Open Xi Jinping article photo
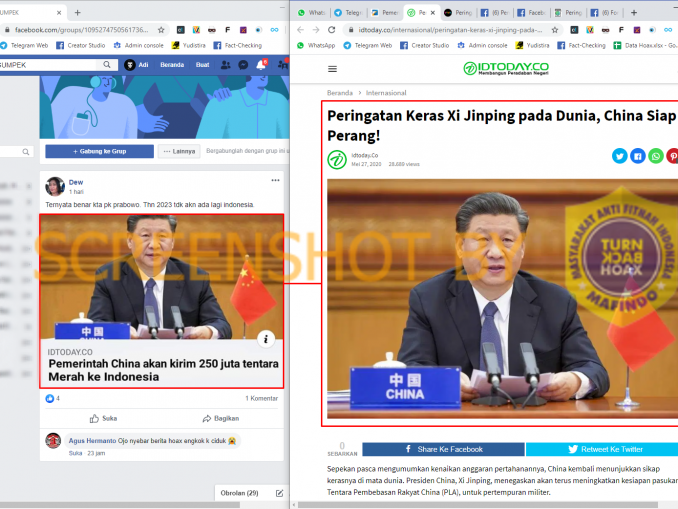The width and height of the screenshot is (678, 509). [x=502, y=299]
